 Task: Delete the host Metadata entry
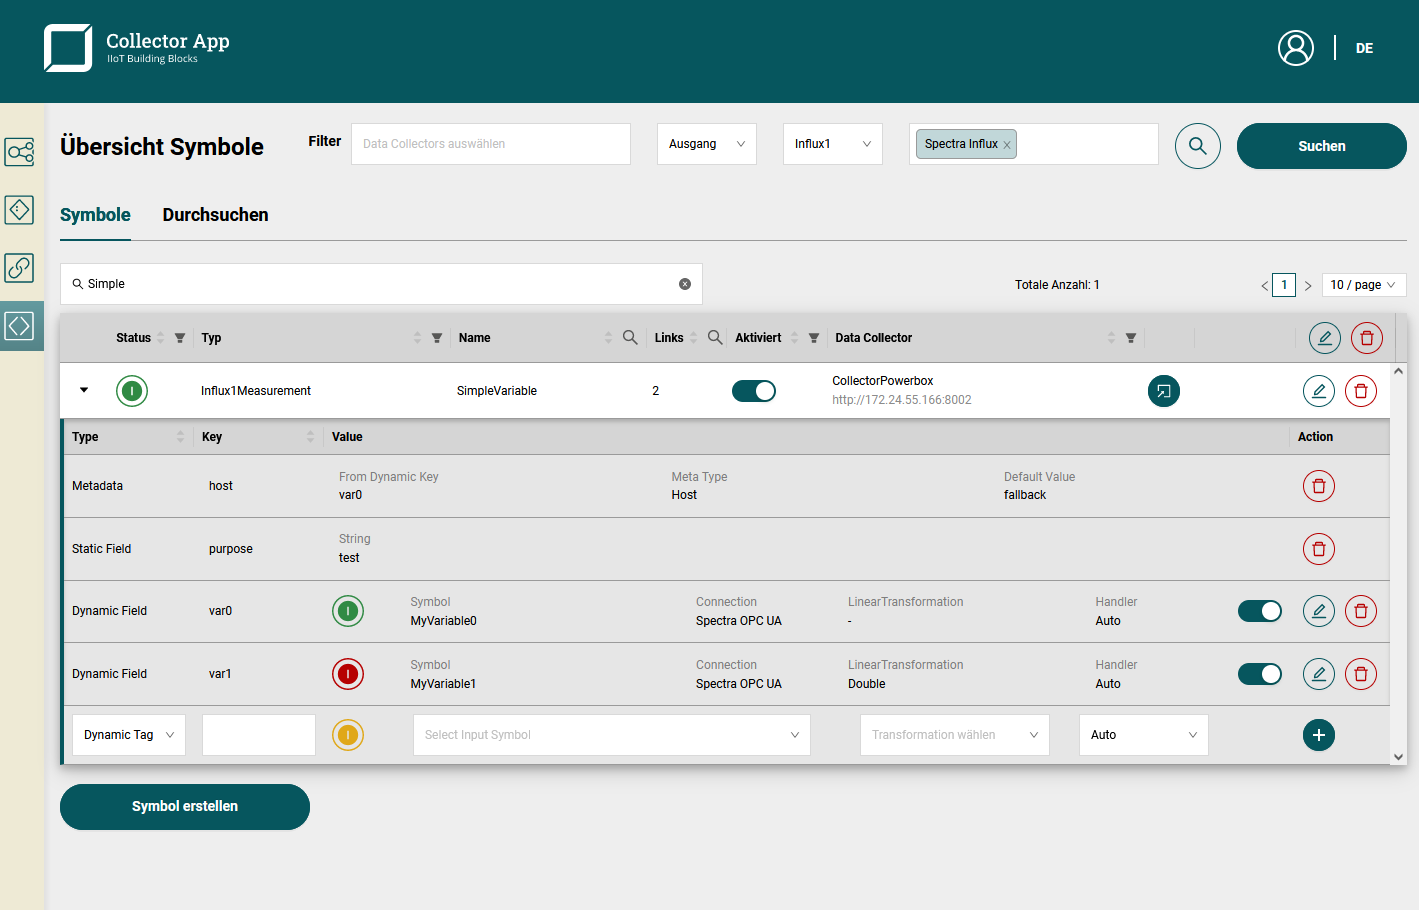tap(1318, 486)
